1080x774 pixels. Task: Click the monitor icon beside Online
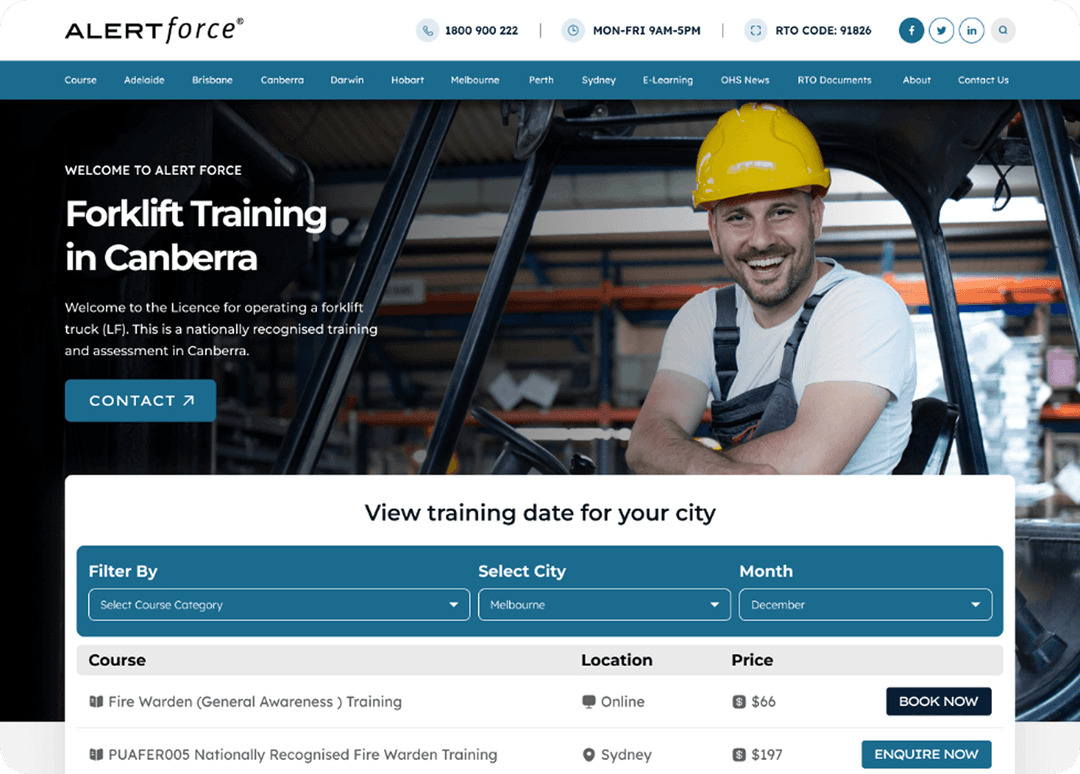(589, 702)
